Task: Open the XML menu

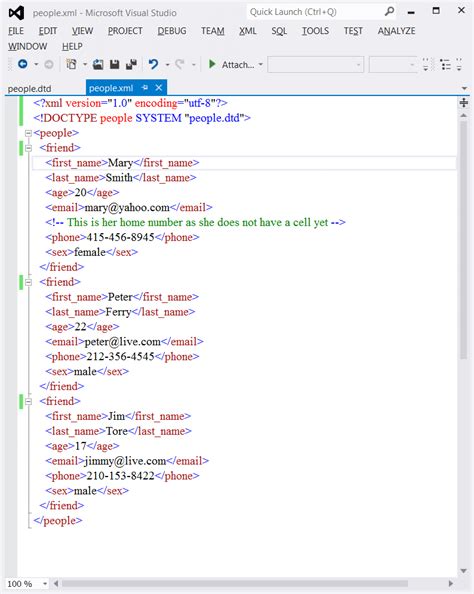Action: coord(248,31)
